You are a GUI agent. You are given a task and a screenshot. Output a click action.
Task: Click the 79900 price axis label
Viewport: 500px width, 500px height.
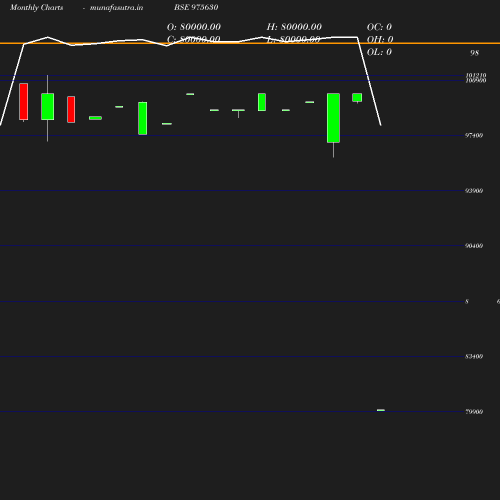pos(474,412)
